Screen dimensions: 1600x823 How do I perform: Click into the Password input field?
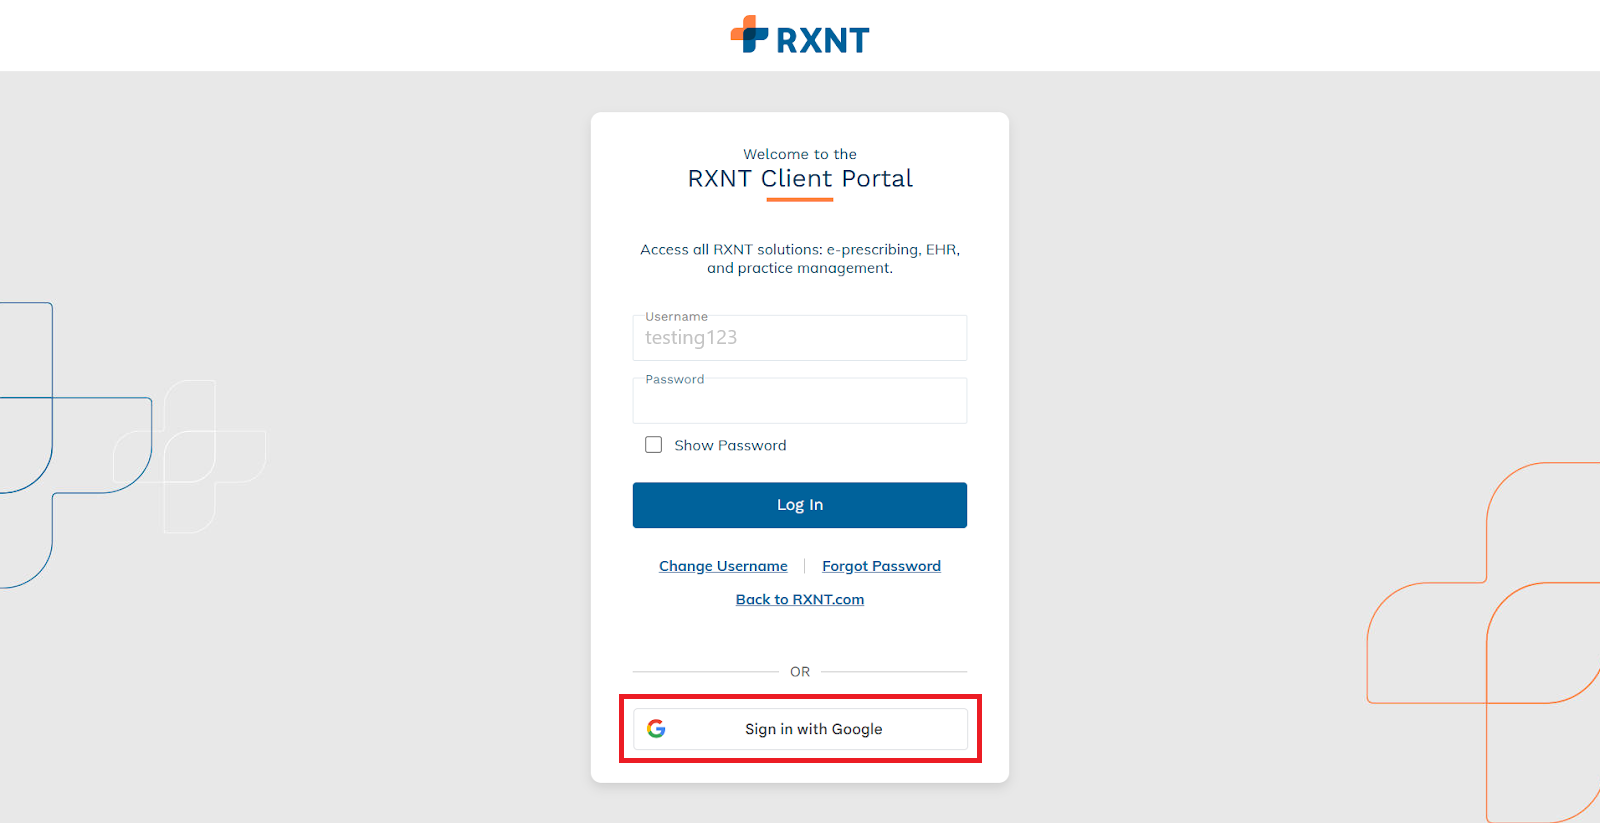(x=800, y=403)
